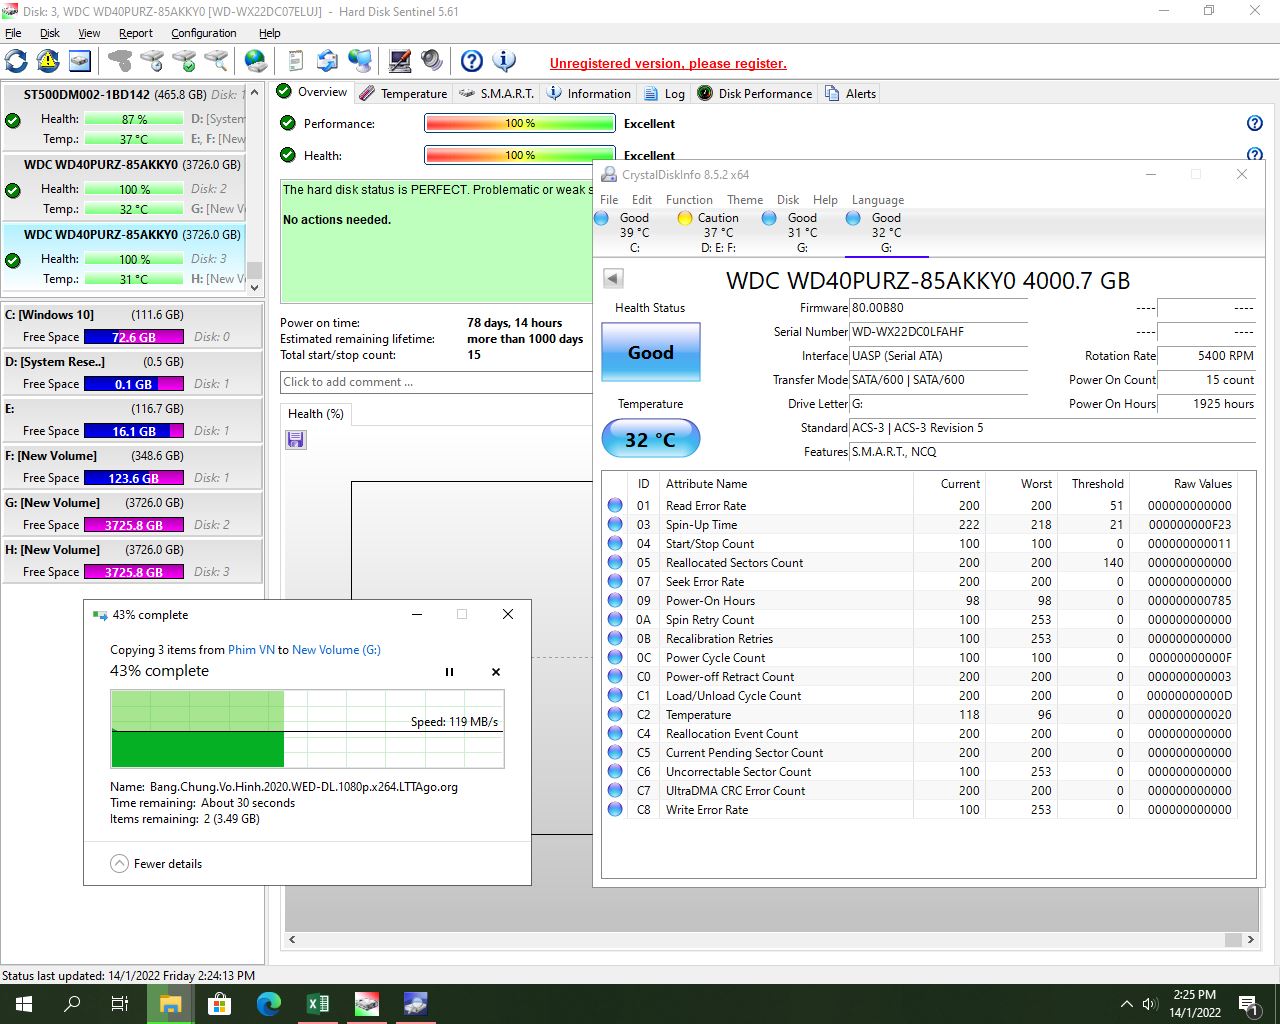
Task: Open Help via blue question mark toolbar icon
Action: (472, 61)
